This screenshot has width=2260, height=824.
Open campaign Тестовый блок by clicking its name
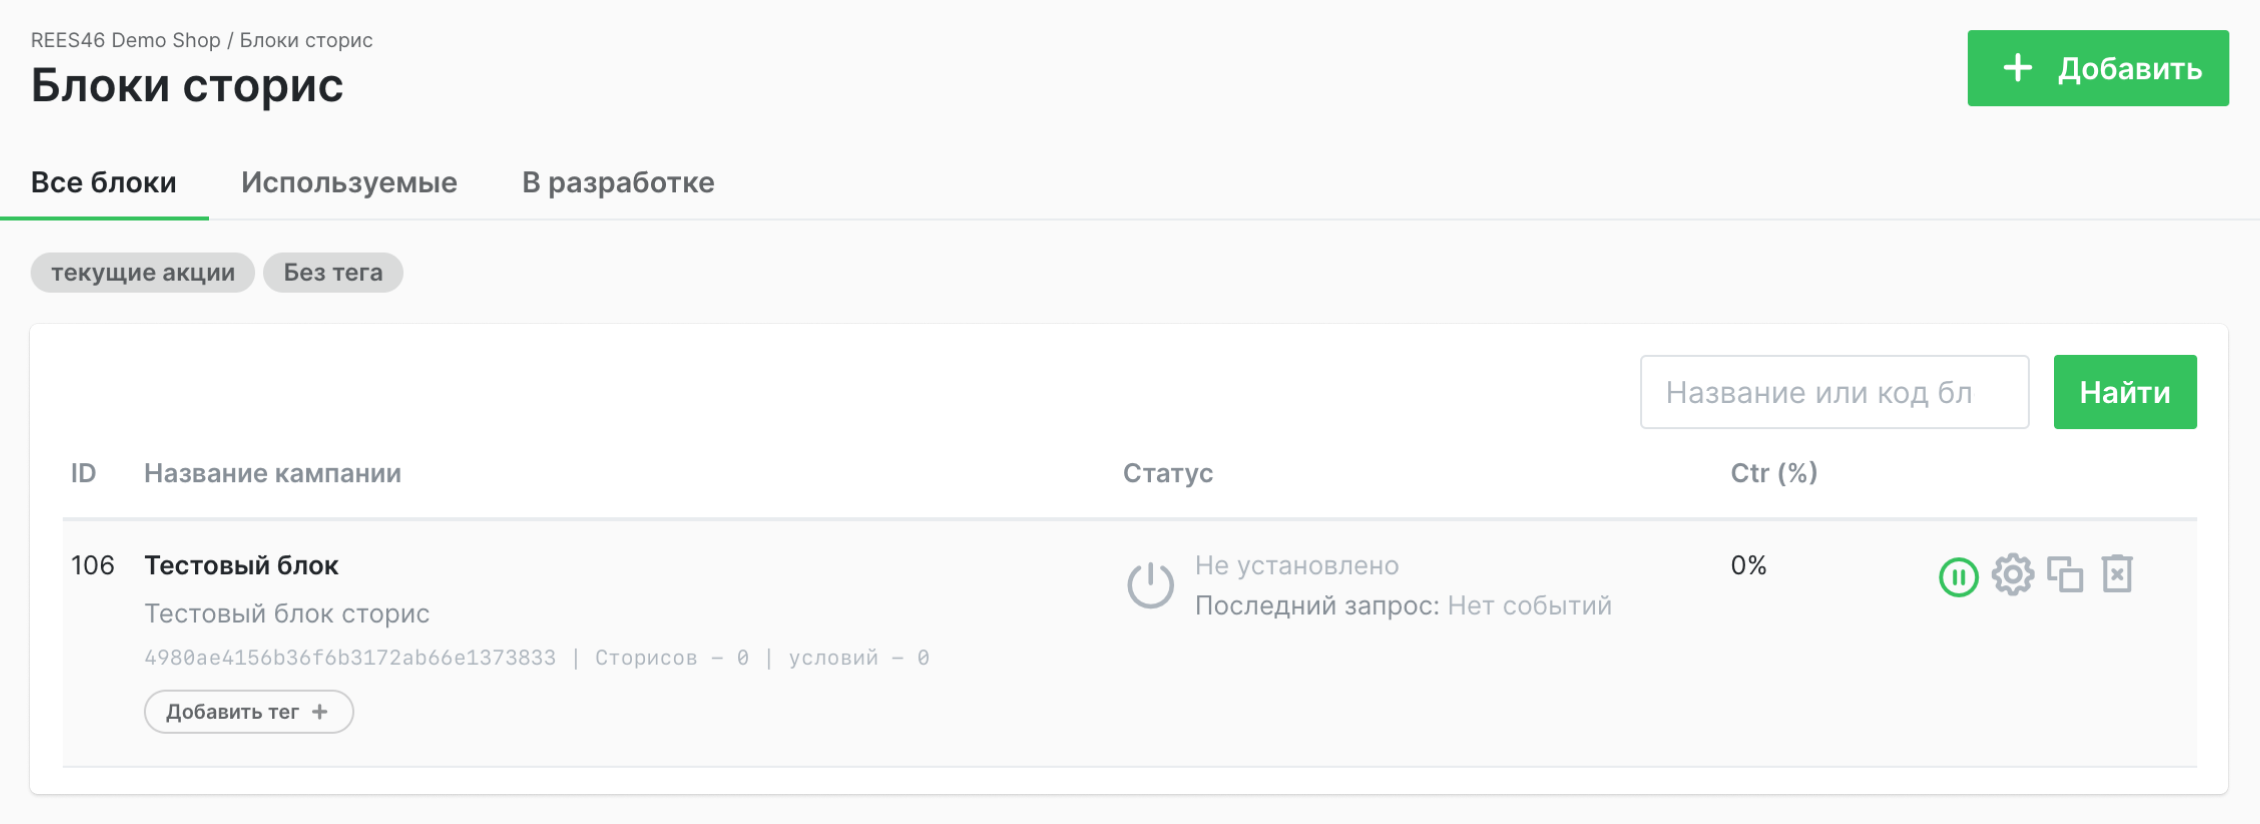(241, 564)
